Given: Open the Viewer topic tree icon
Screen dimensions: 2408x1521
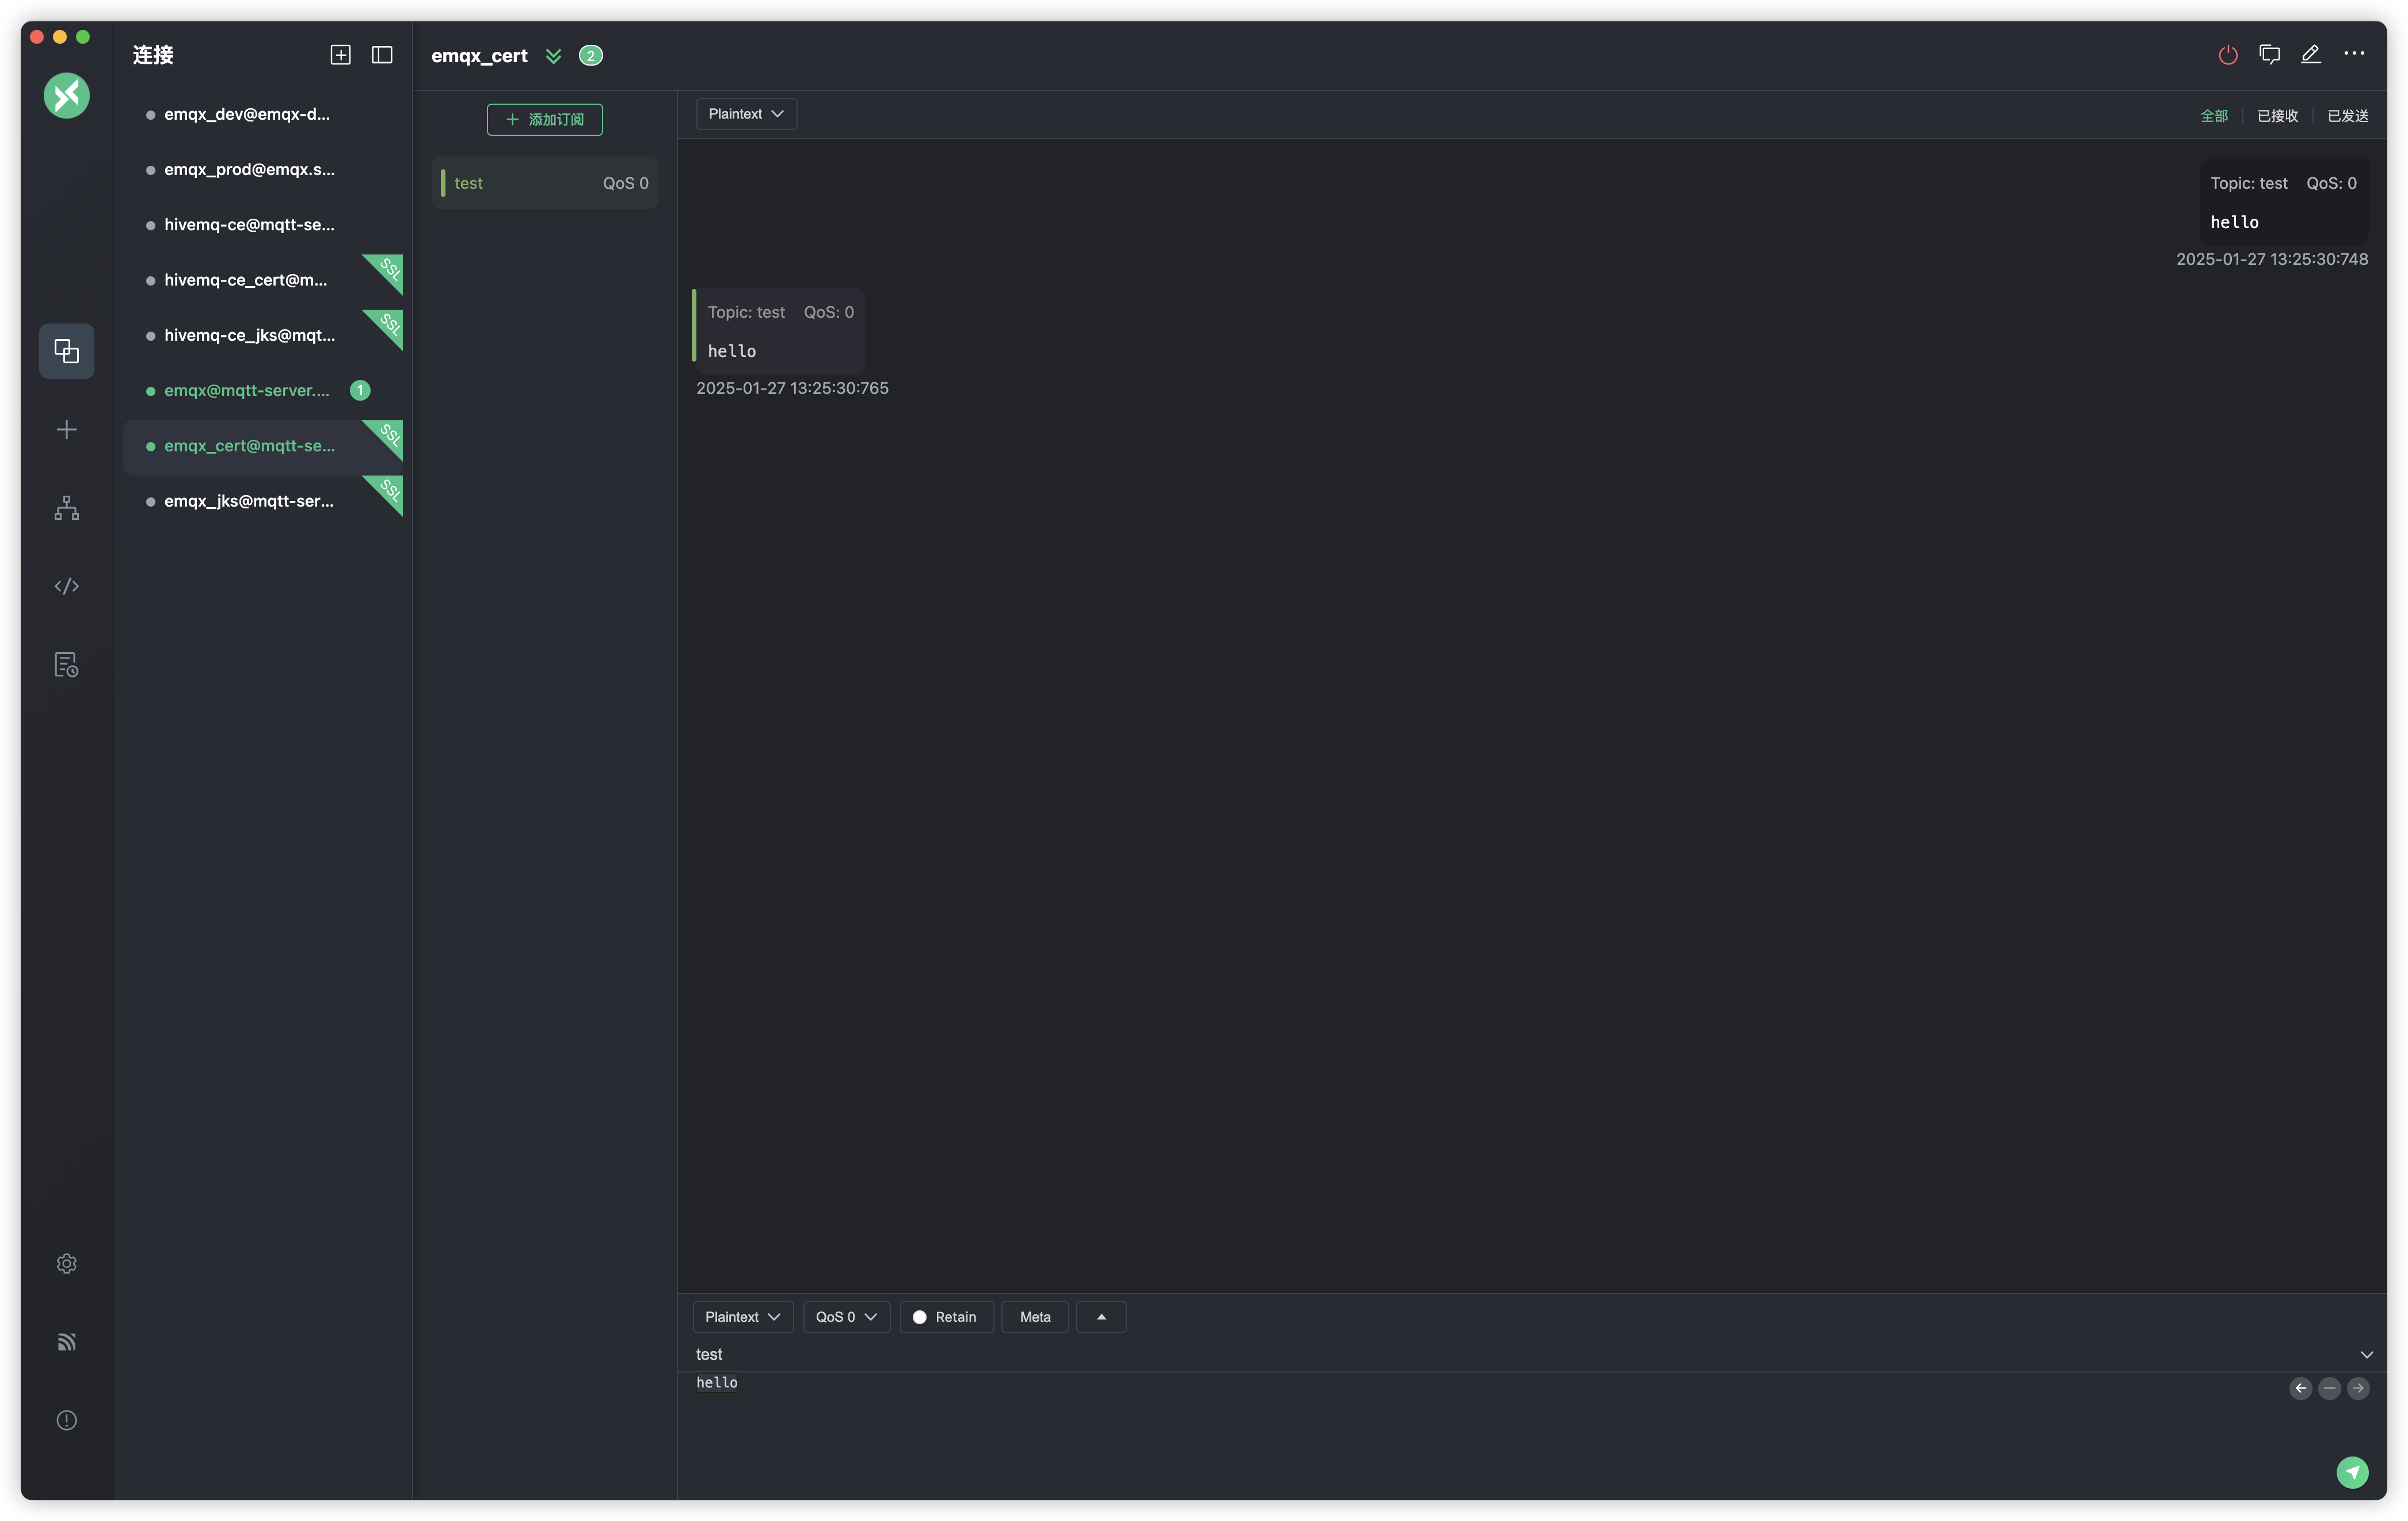Looking at the screenshot, I should 67,508.
